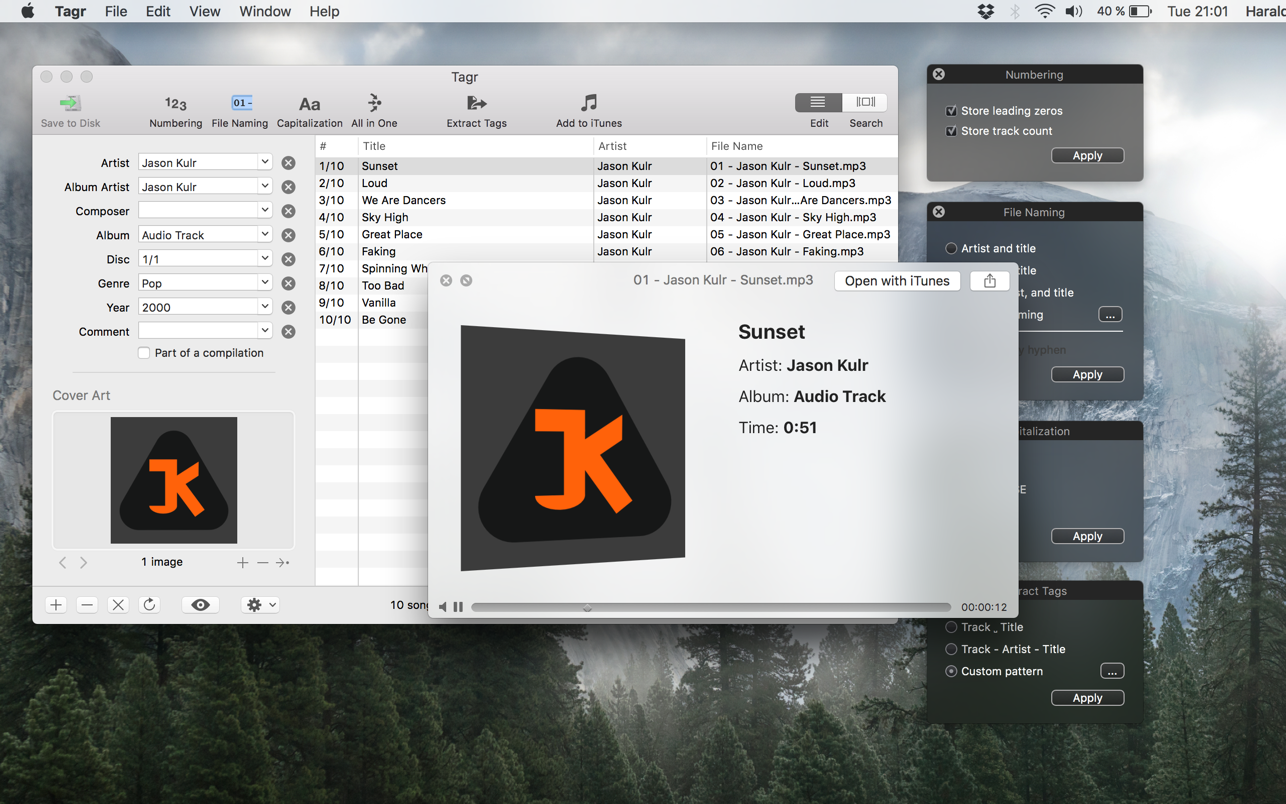Screen dimensions: 1286x804
Task: Open the Window menu
Action: 265,11
